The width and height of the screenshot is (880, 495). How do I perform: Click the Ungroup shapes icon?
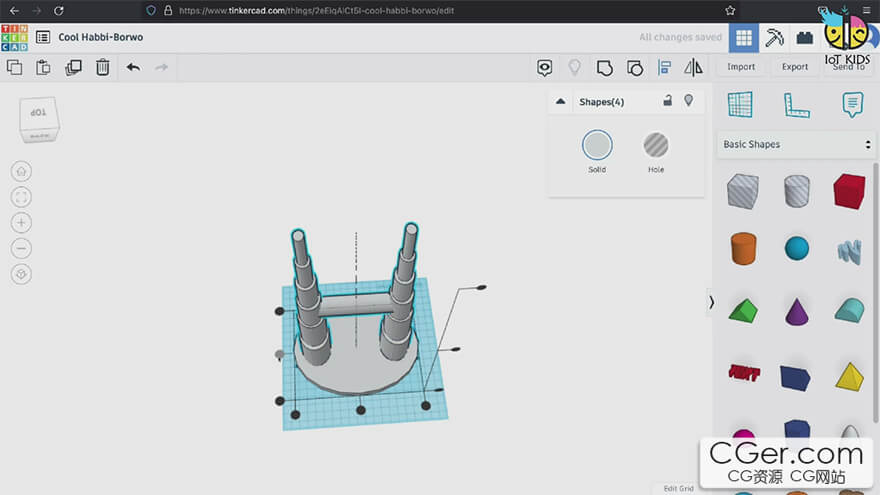pyautogui.click(x=635, y=68)
